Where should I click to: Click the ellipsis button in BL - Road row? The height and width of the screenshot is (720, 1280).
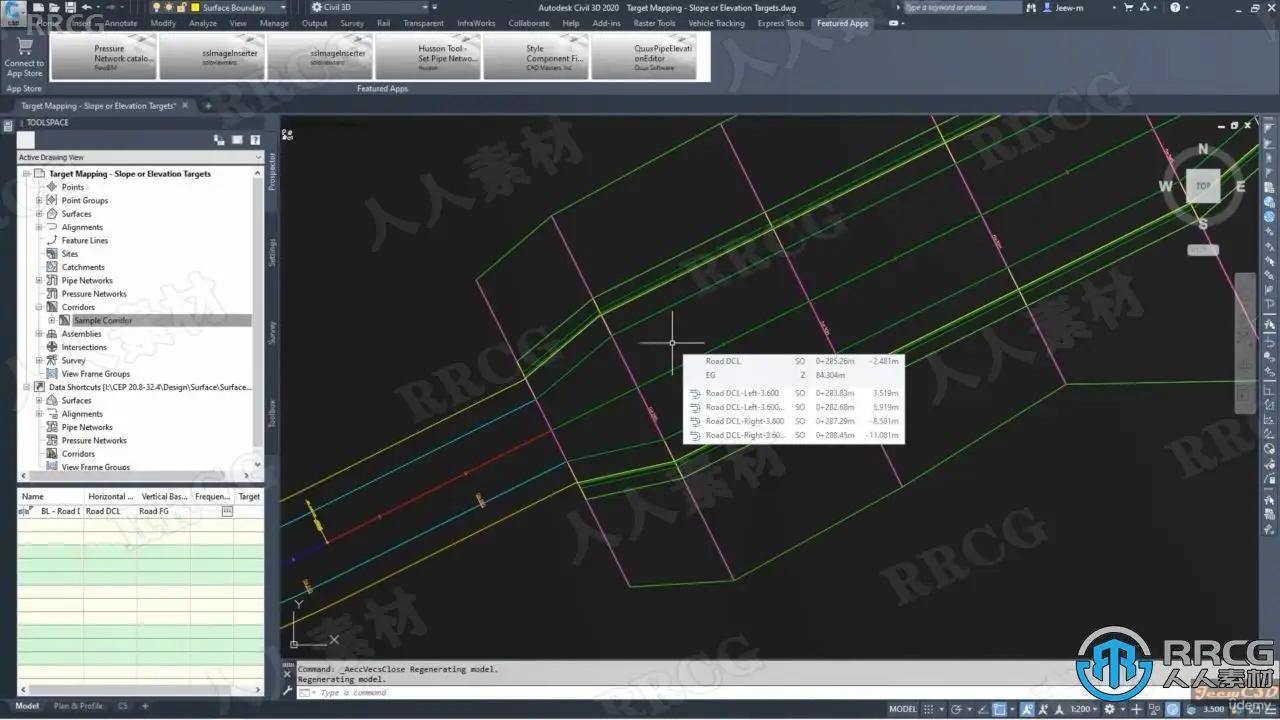[x=227, y=511]
